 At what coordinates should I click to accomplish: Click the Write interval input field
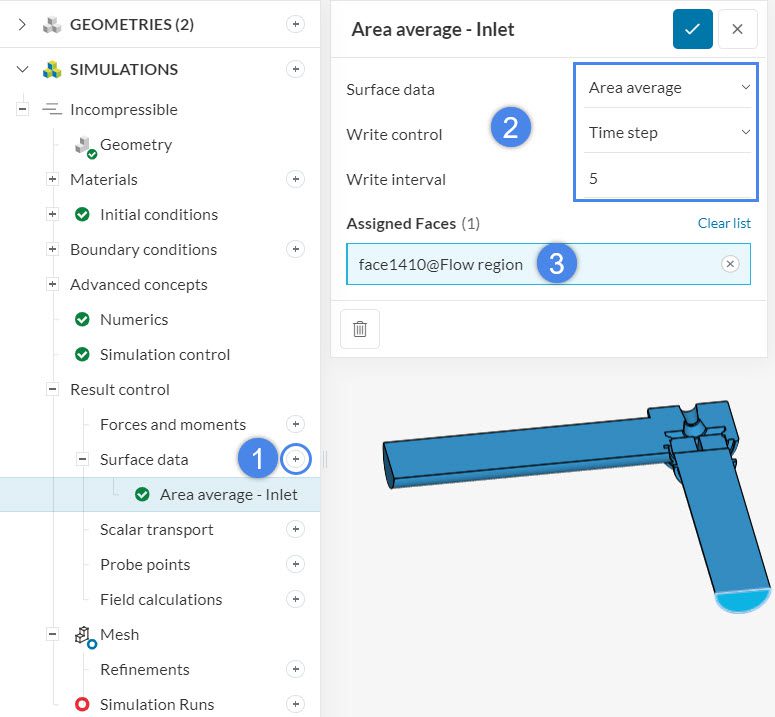(667, 178)
